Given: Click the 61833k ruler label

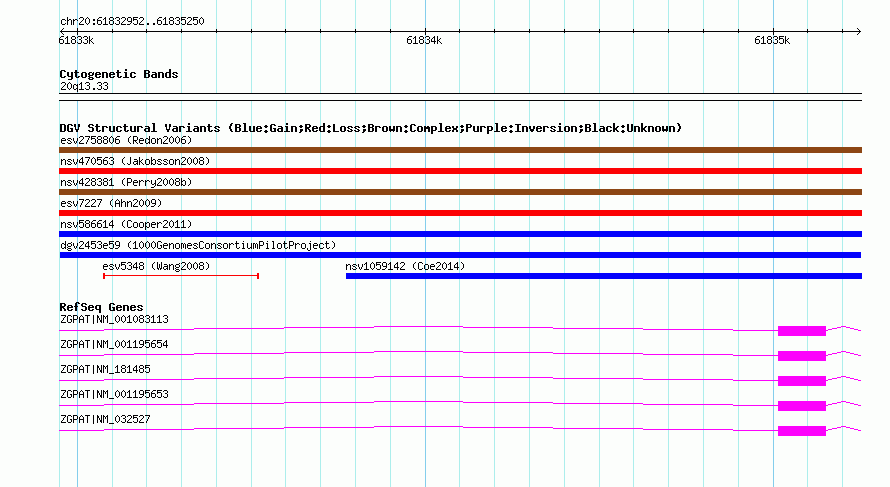Looking at the screenshot, I should 76,40.
